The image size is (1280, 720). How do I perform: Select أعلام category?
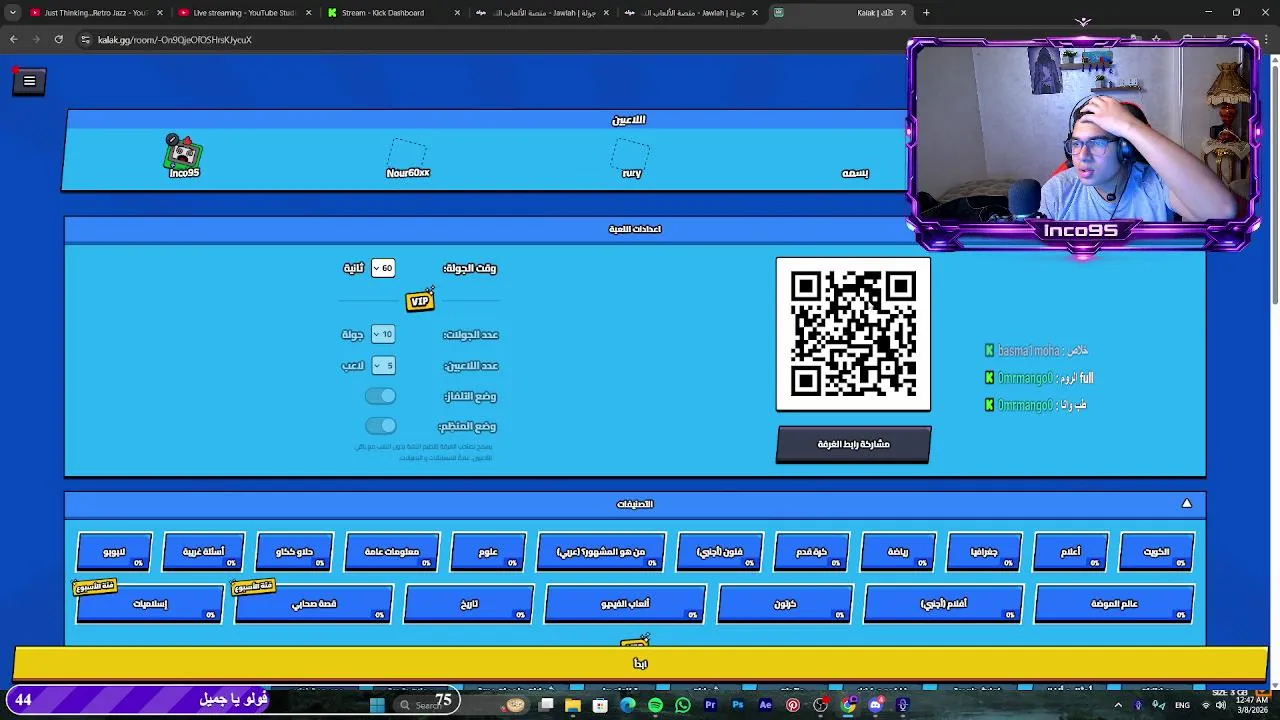coord(1070,552)
